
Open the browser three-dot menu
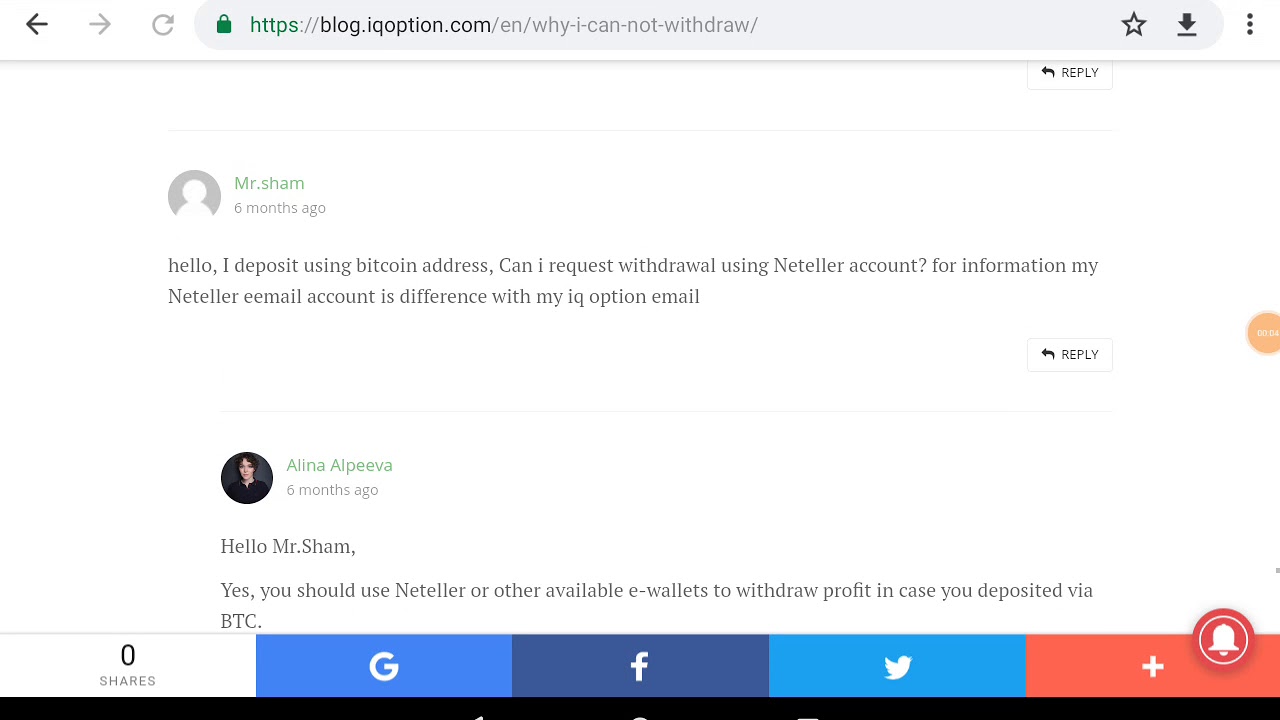point(1250,25)
